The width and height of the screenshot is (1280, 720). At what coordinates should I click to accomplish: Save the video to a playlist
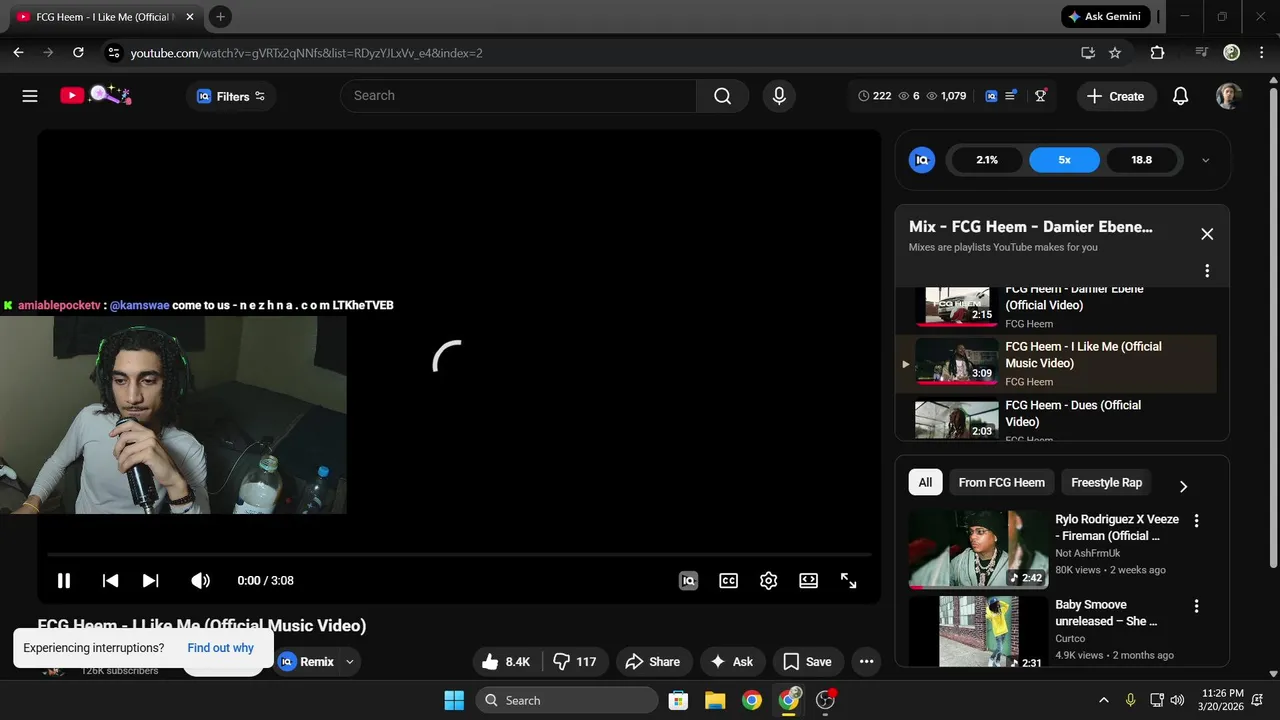[x=808, y=661]
